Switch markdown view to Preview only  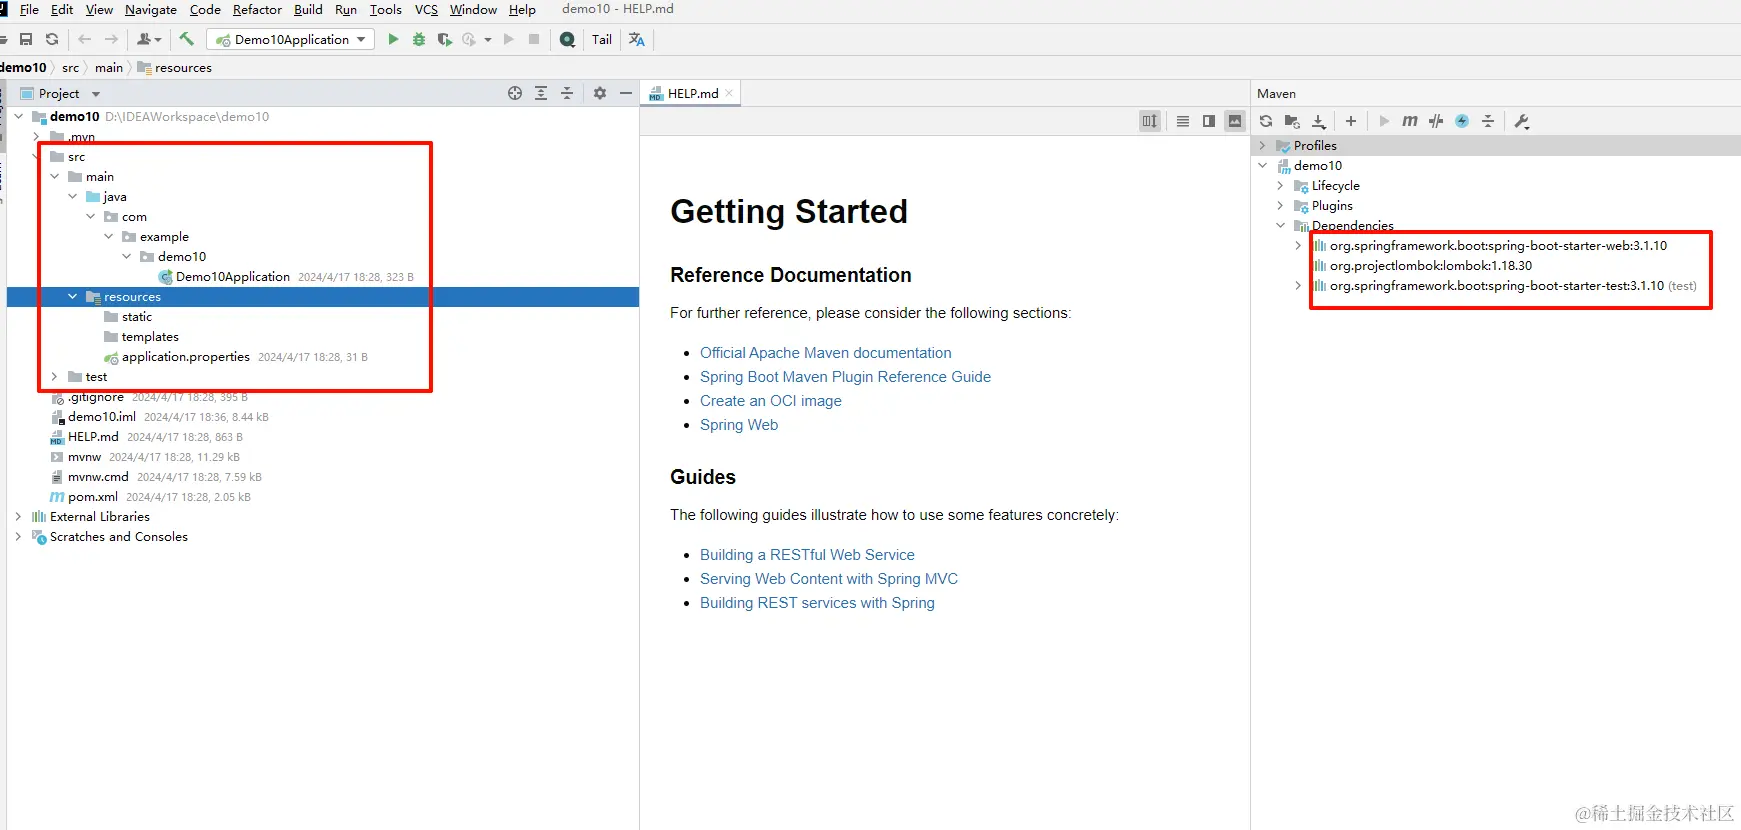1235,121
